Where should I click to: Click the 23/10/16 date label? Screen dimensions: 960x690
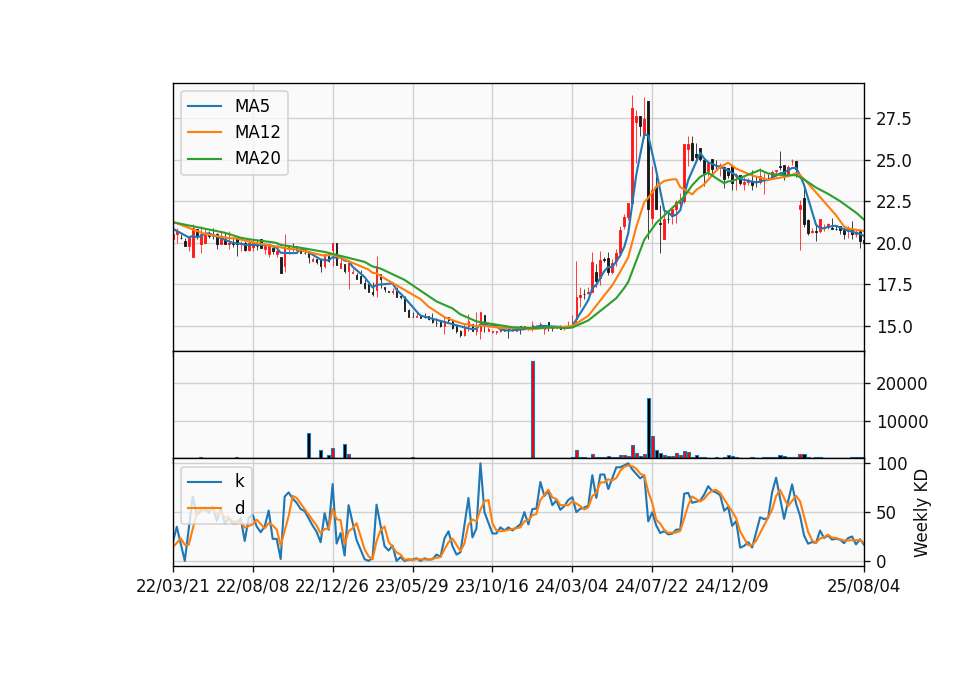(492, 586)
